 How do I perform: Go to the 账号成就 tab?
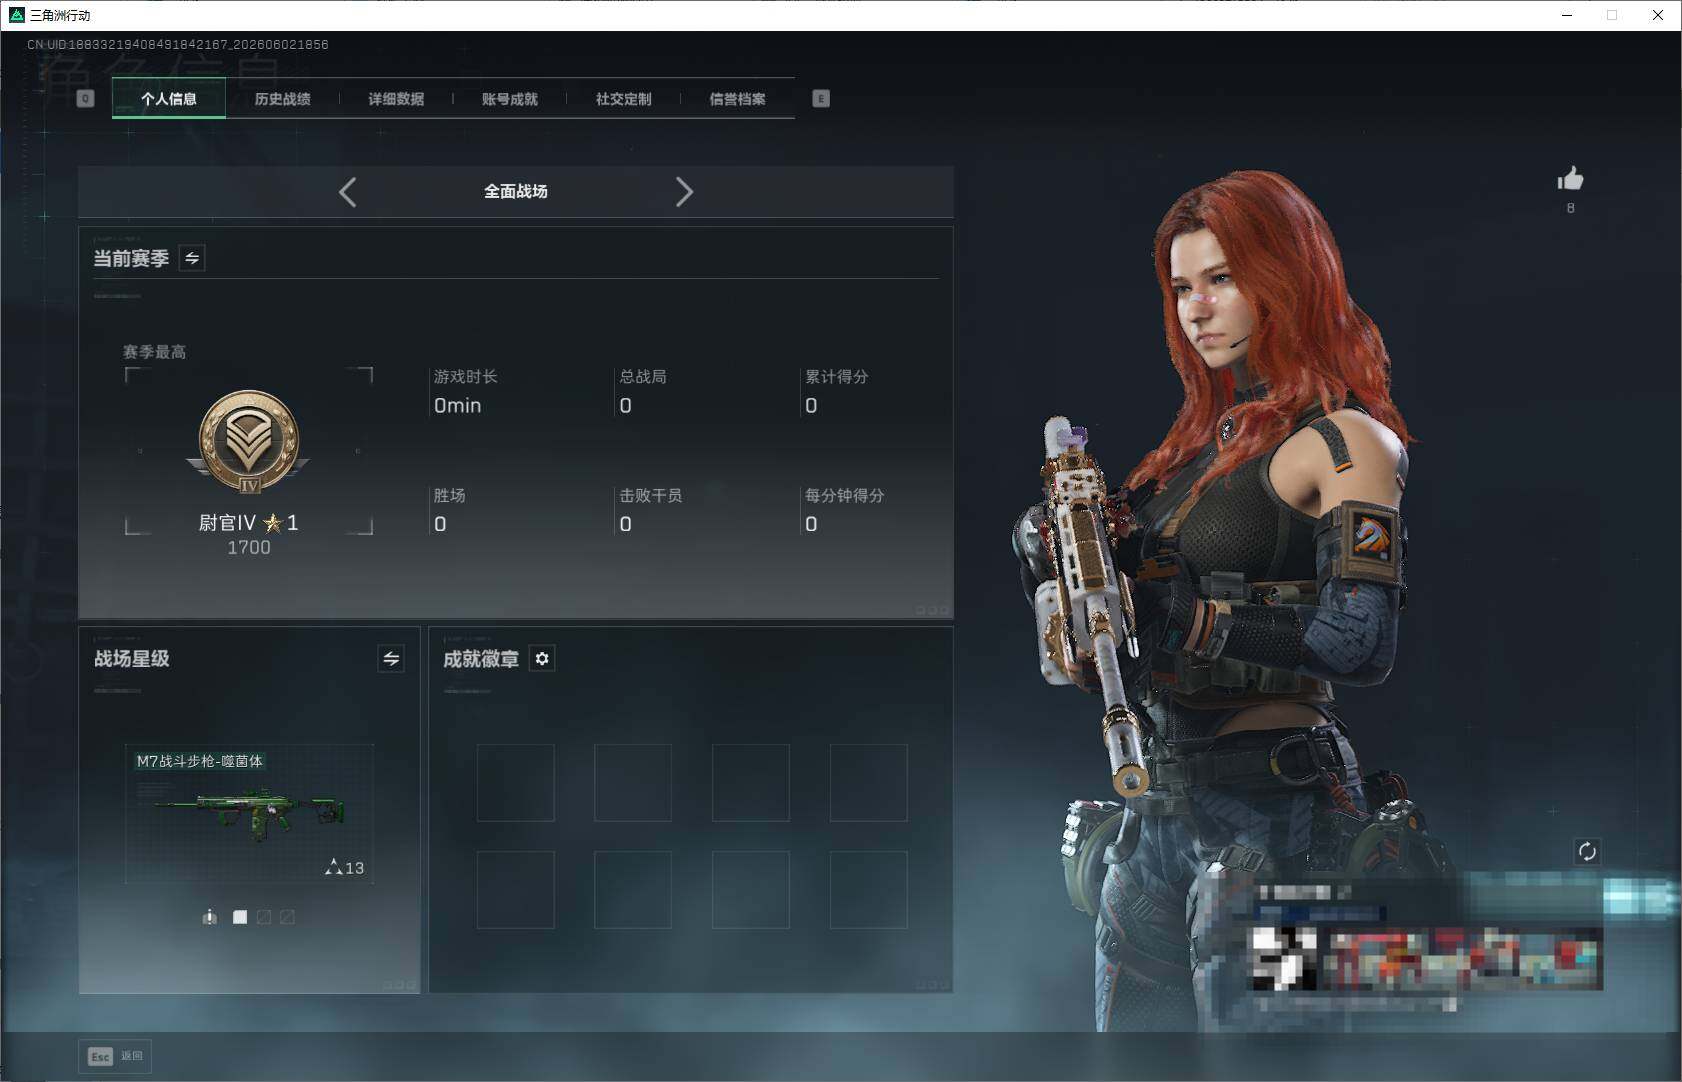(510, 99)
